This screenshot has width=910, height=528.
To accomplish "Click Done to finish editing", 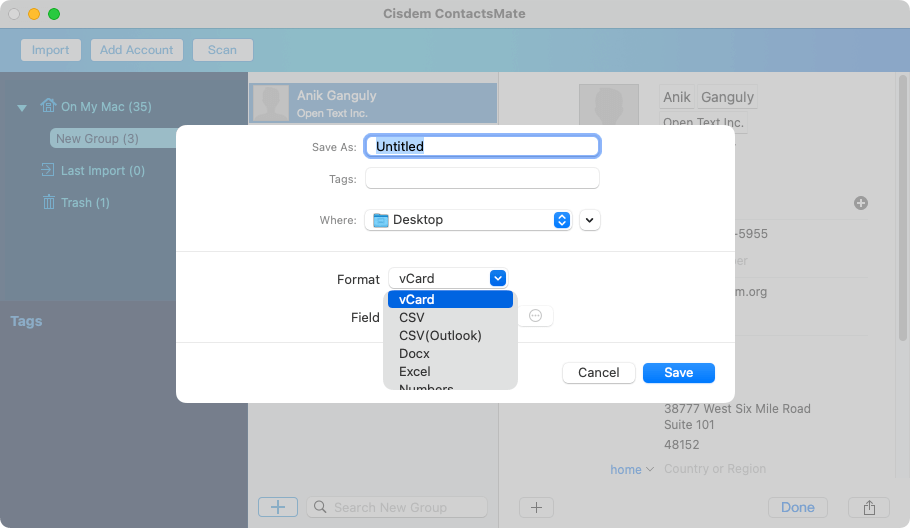I will (x=797, y=507).
